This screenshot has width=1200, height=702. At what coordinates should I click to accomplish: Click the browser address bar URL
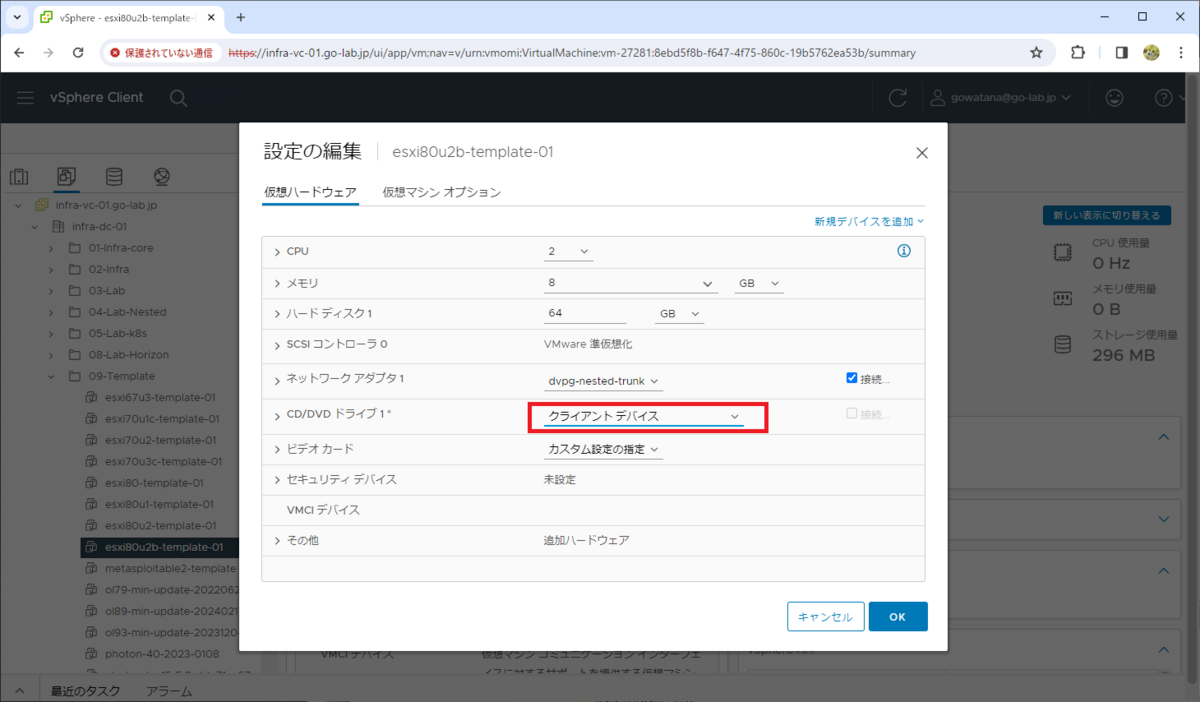coord(572,53)
